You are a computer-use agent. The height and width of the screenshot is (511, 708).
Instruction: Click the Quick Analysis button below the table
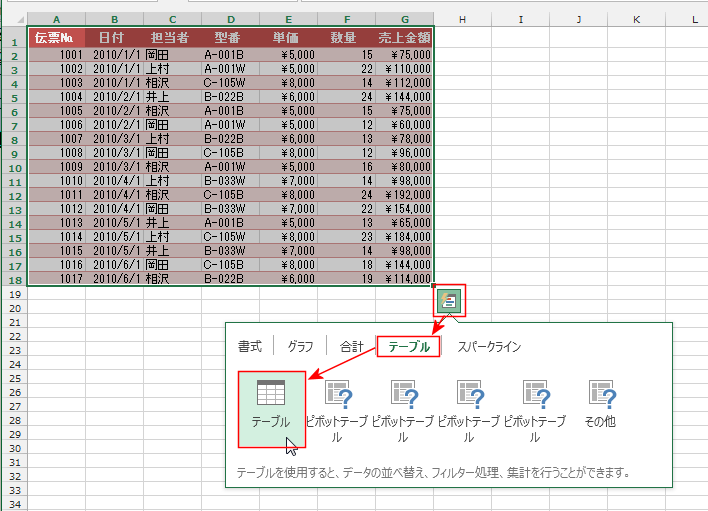(x=448, y=300)
